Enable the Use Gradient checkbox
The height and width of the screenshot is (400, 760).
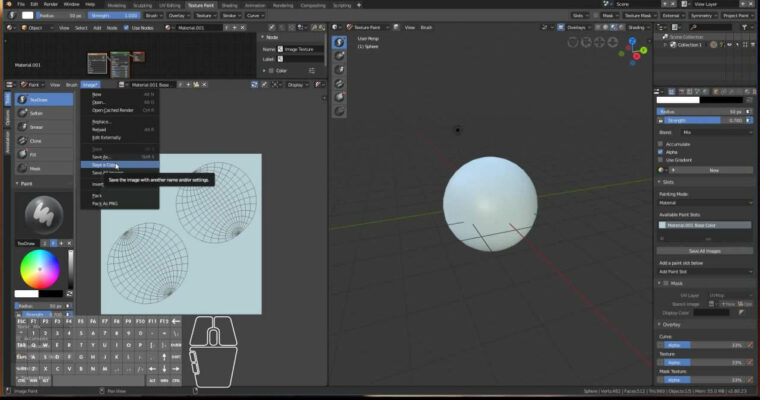(660, 160)
